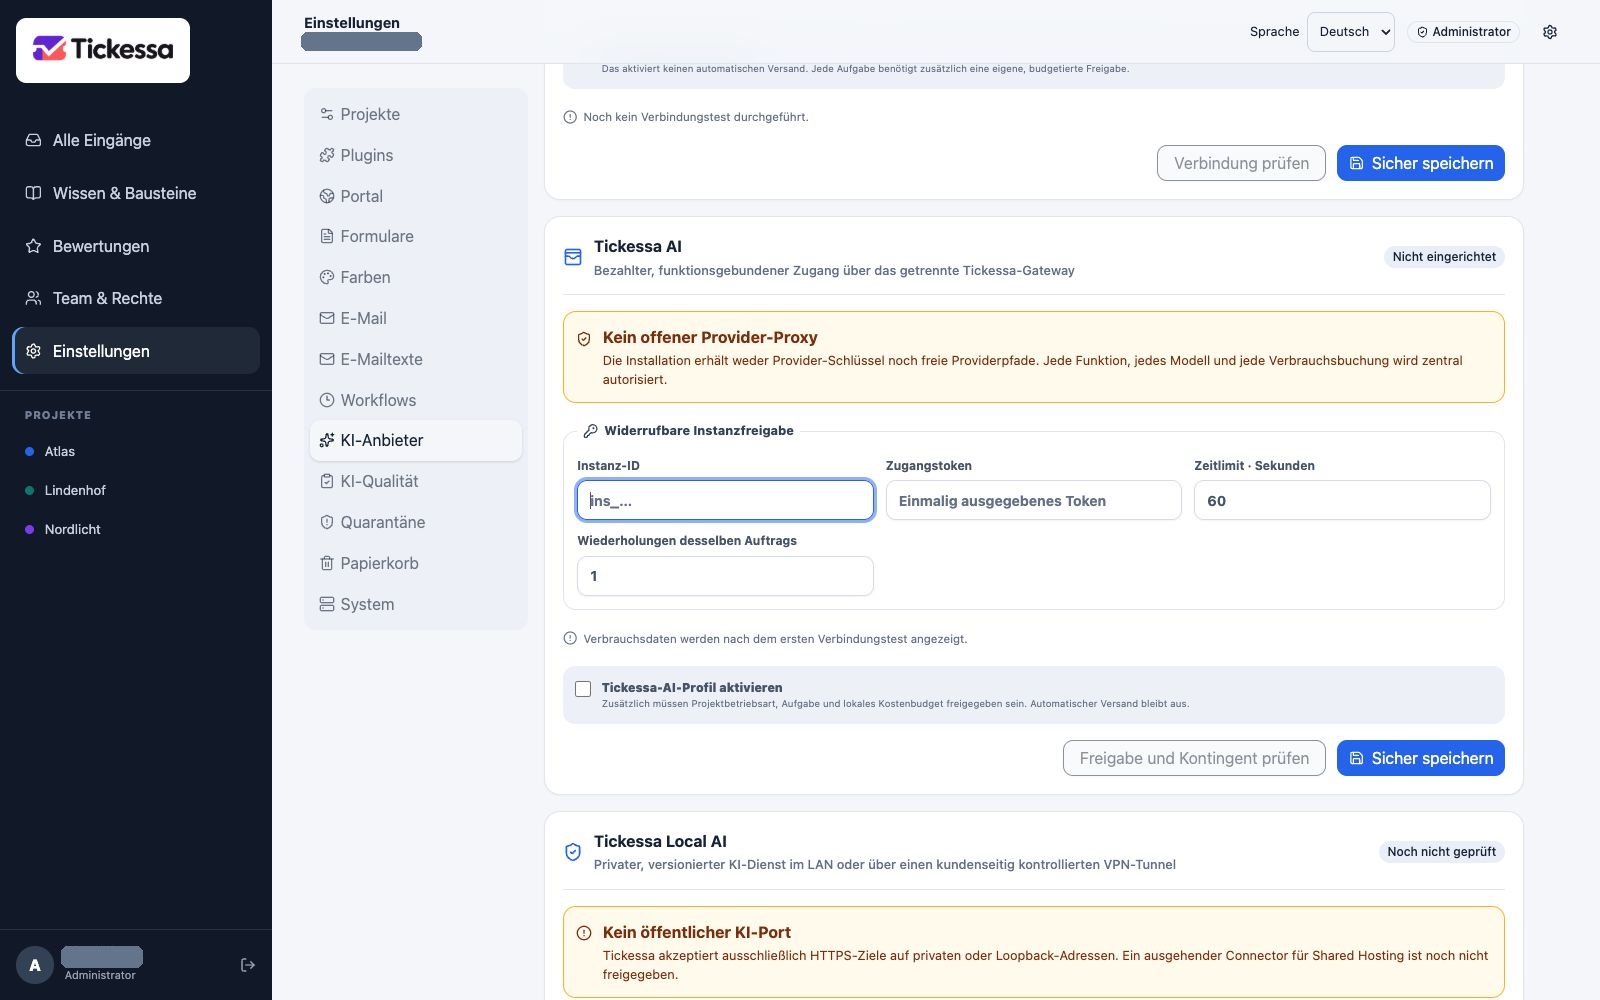Screen dimensions: 1600x1000
Task: Click the Wissen & Bausteine book icon
Action: coord(33,193)
